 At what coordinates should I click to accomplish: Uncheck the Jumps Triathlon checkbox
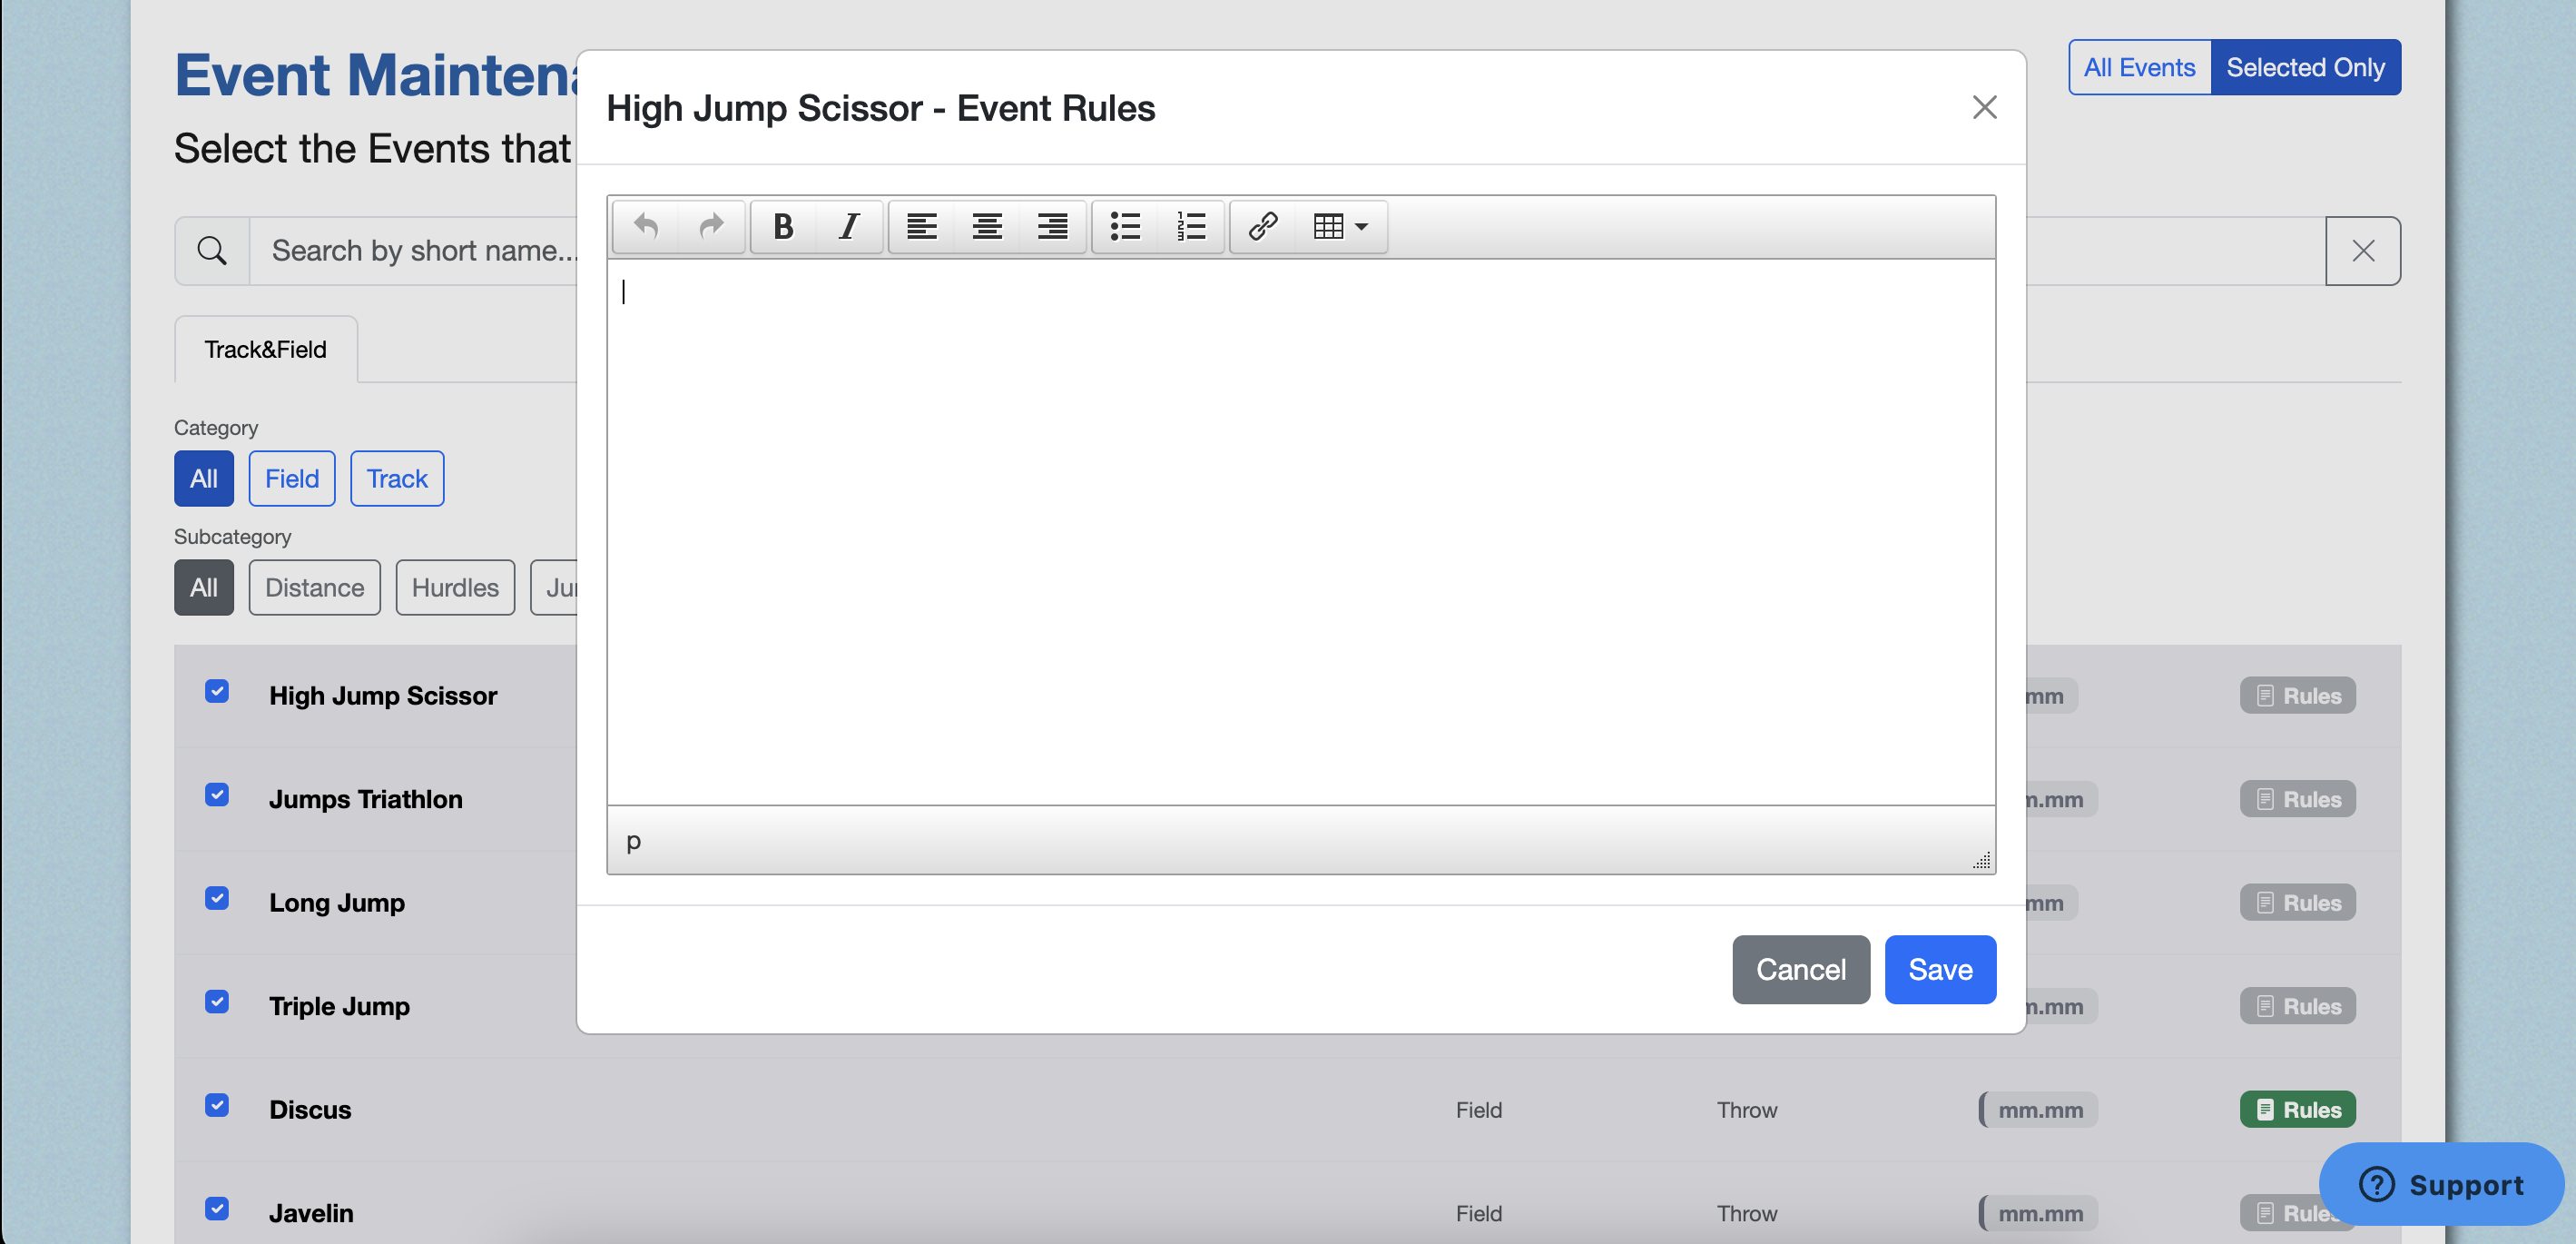click(x=217, y=795)
